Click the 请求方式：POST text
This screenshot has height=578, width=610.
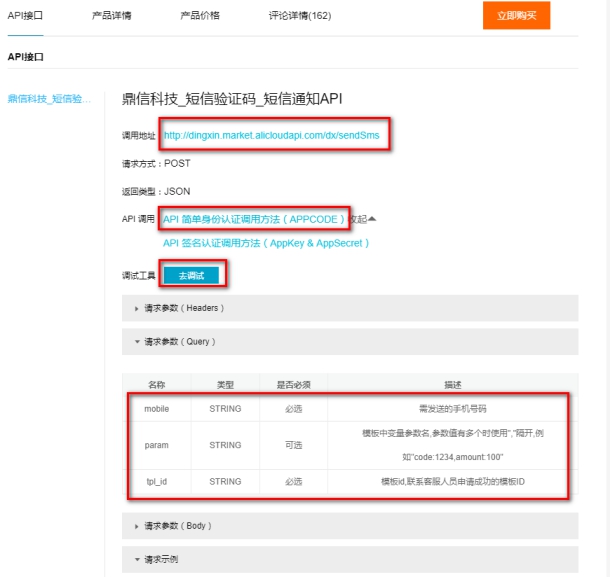[156, 163]
